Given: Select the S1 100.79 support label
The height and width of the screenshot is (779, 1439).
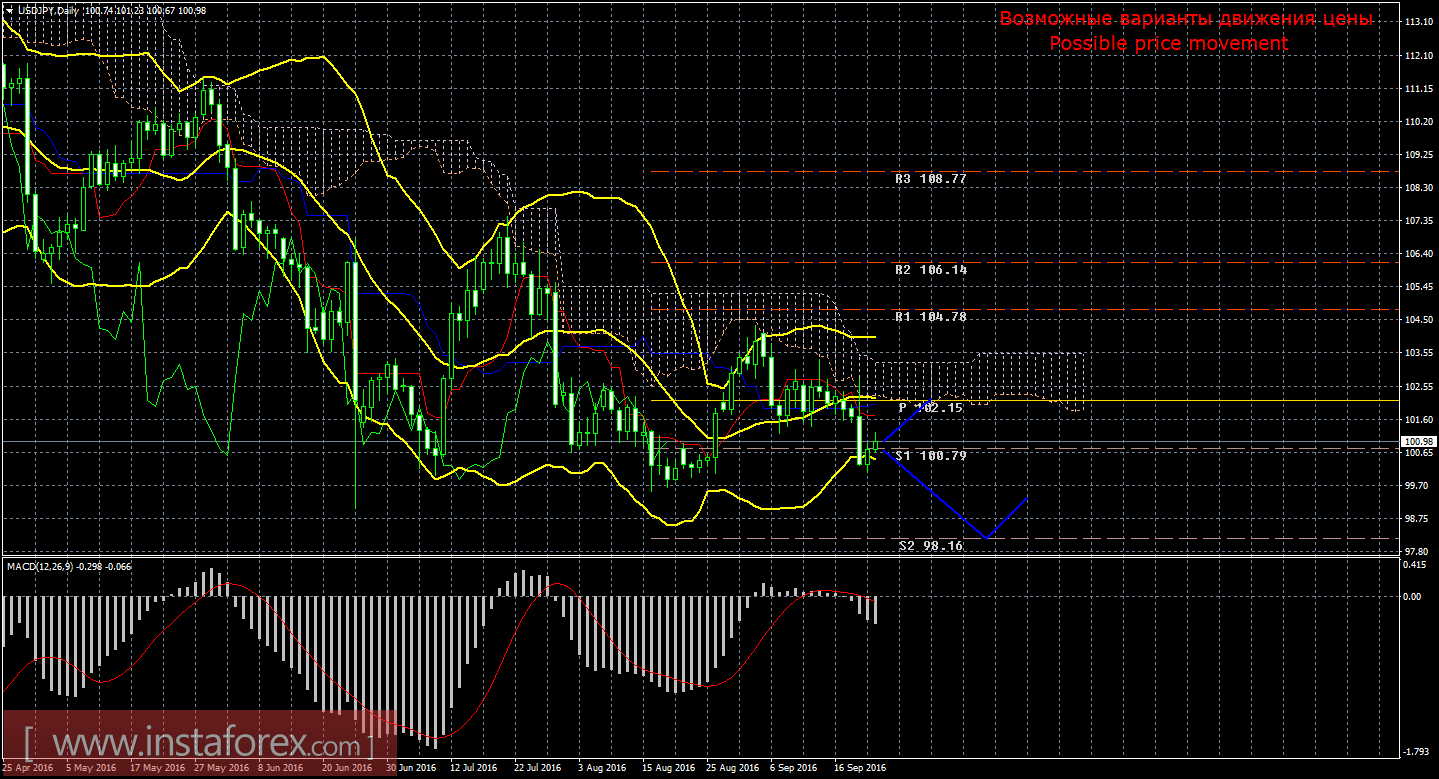Looking at the screenshot, I should click(x=930, y=455).
